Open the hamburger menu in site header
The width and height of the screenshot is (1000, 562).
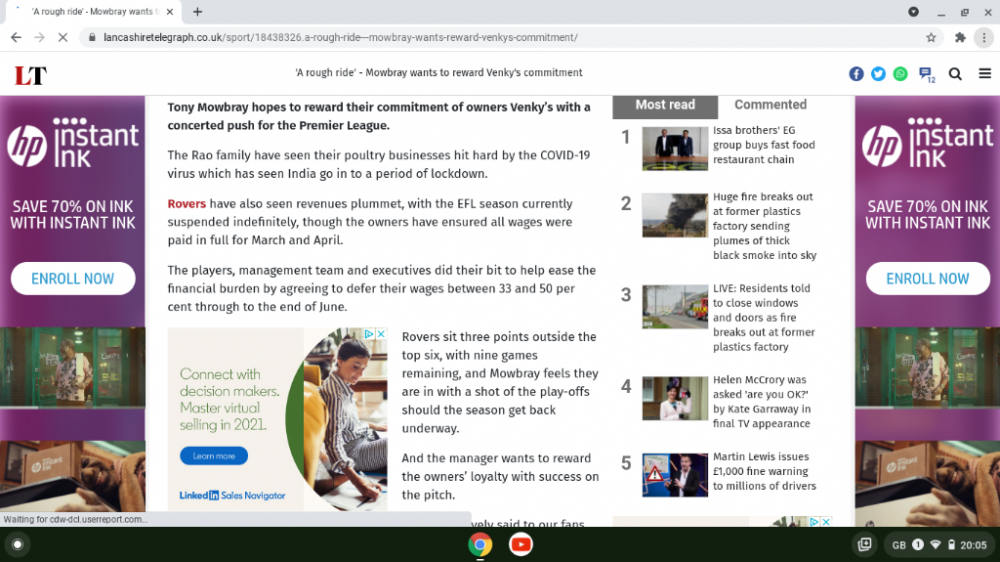[x=985, y=73]
